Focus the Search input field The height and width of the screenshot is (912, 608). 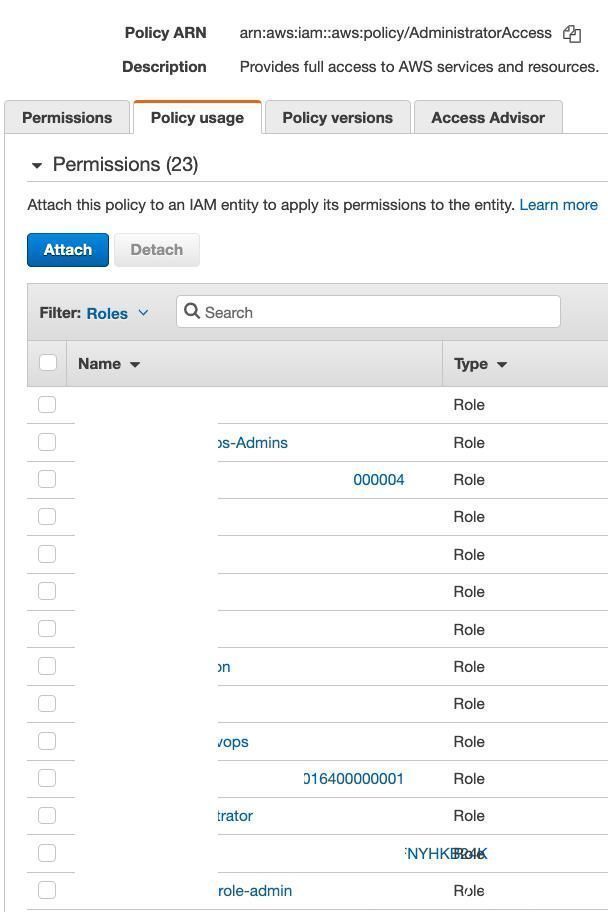[x=368, y=312]
